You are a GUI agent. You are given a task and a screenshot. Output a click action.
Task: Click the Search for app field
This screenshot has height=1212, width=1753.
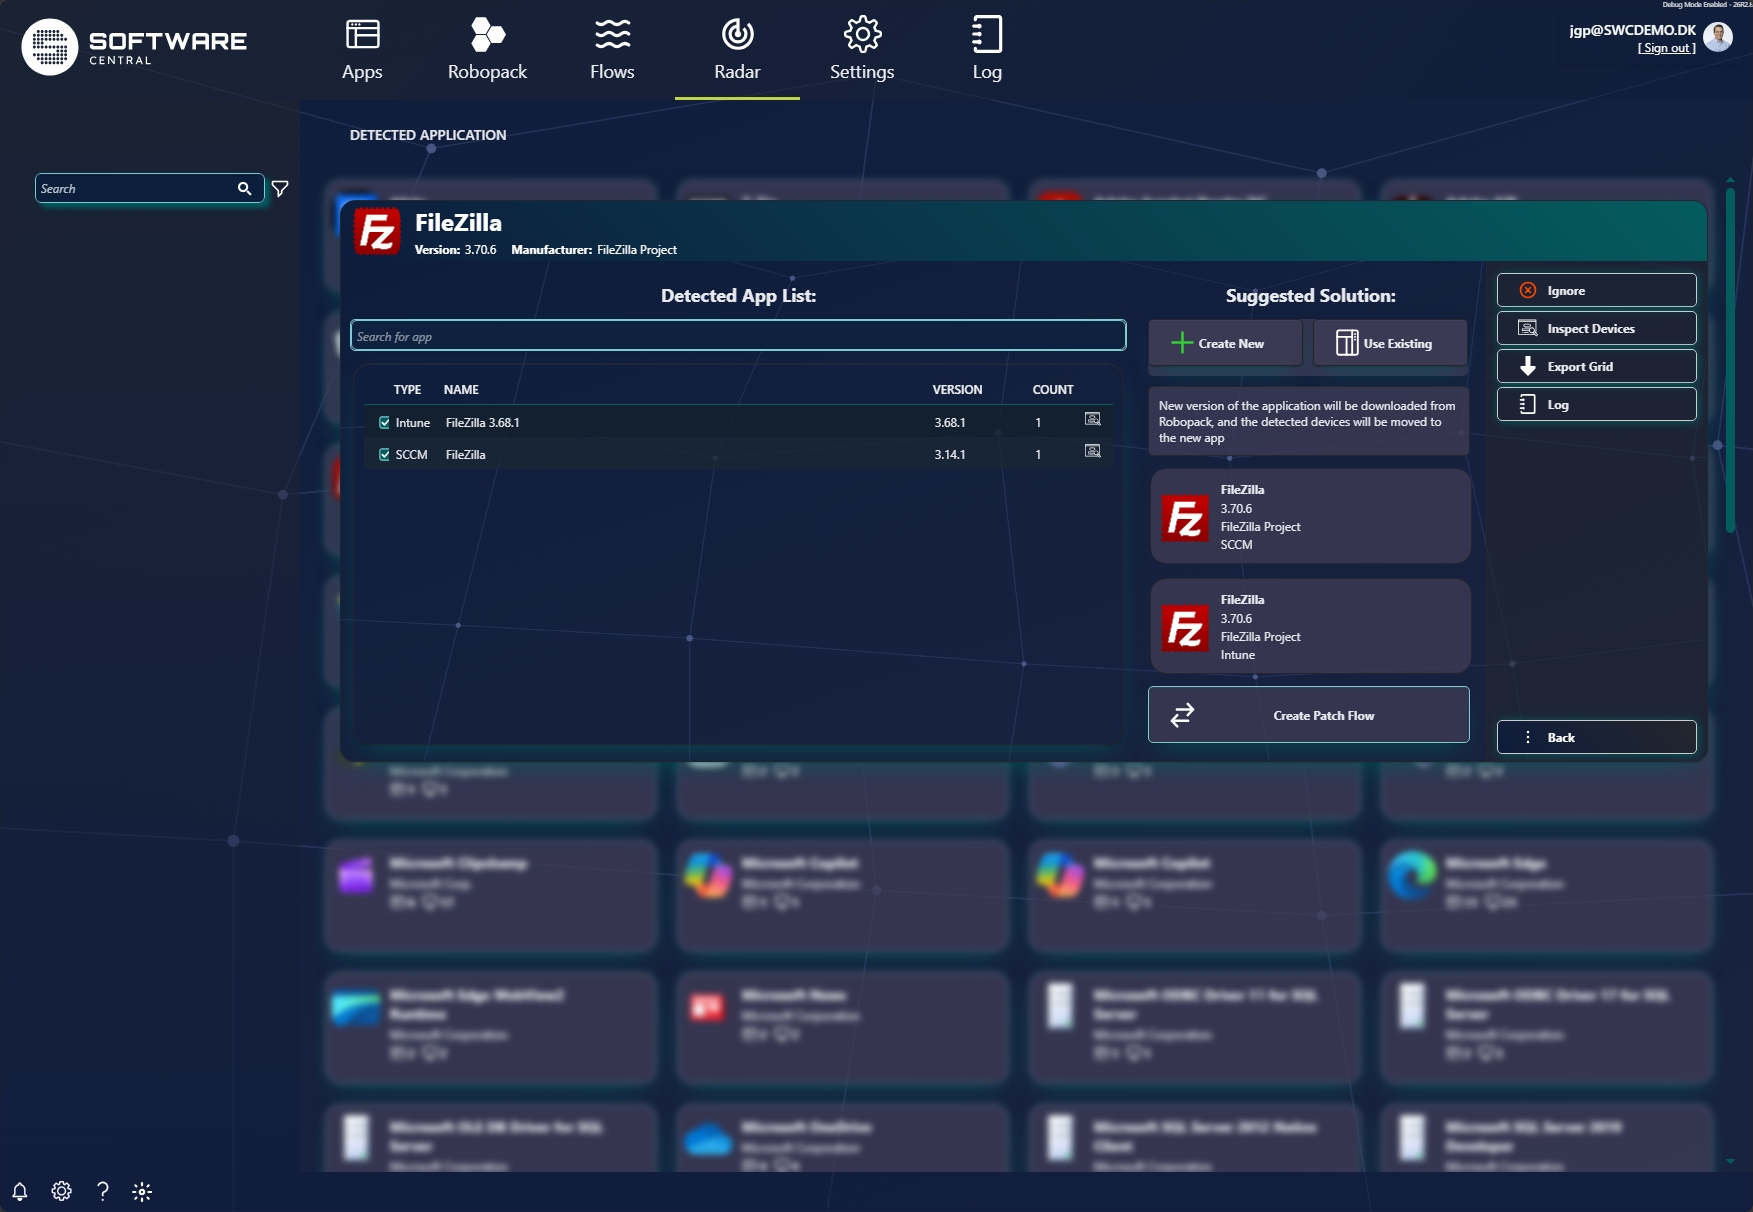point(738,336)
